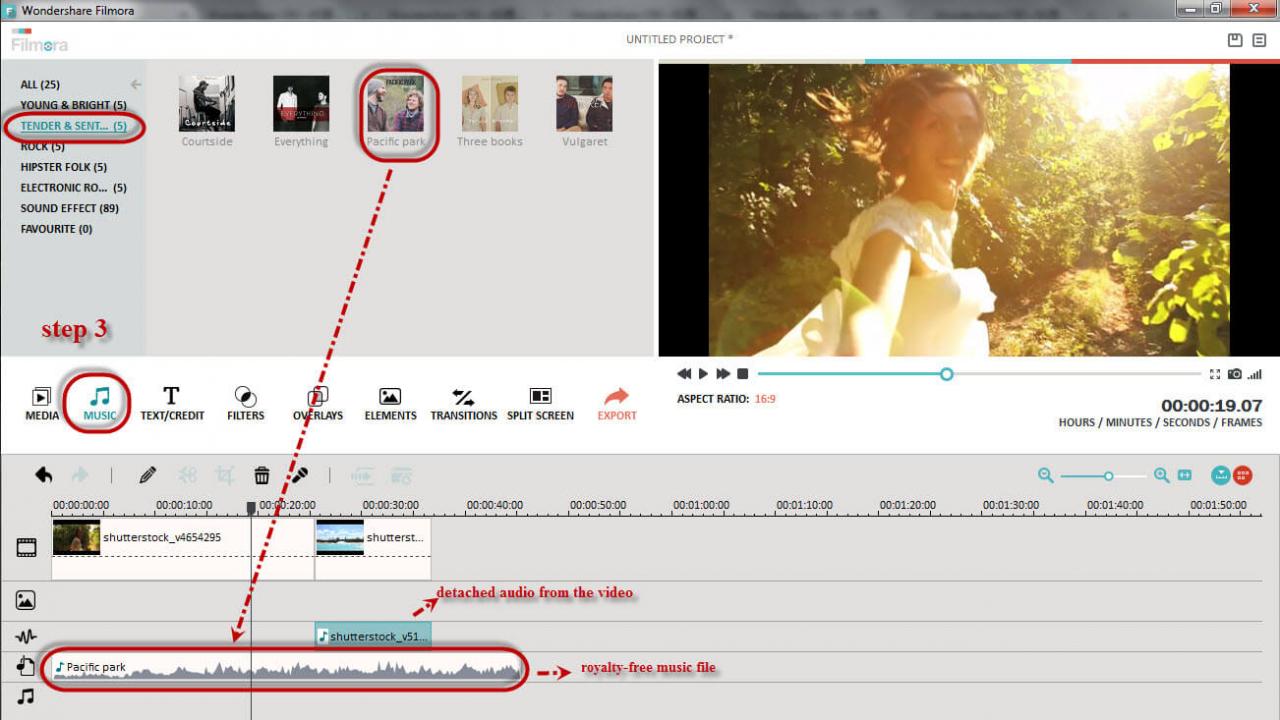Enter full-screen preview mode
Screen dimensions: 1280x720
point(1215,374)
